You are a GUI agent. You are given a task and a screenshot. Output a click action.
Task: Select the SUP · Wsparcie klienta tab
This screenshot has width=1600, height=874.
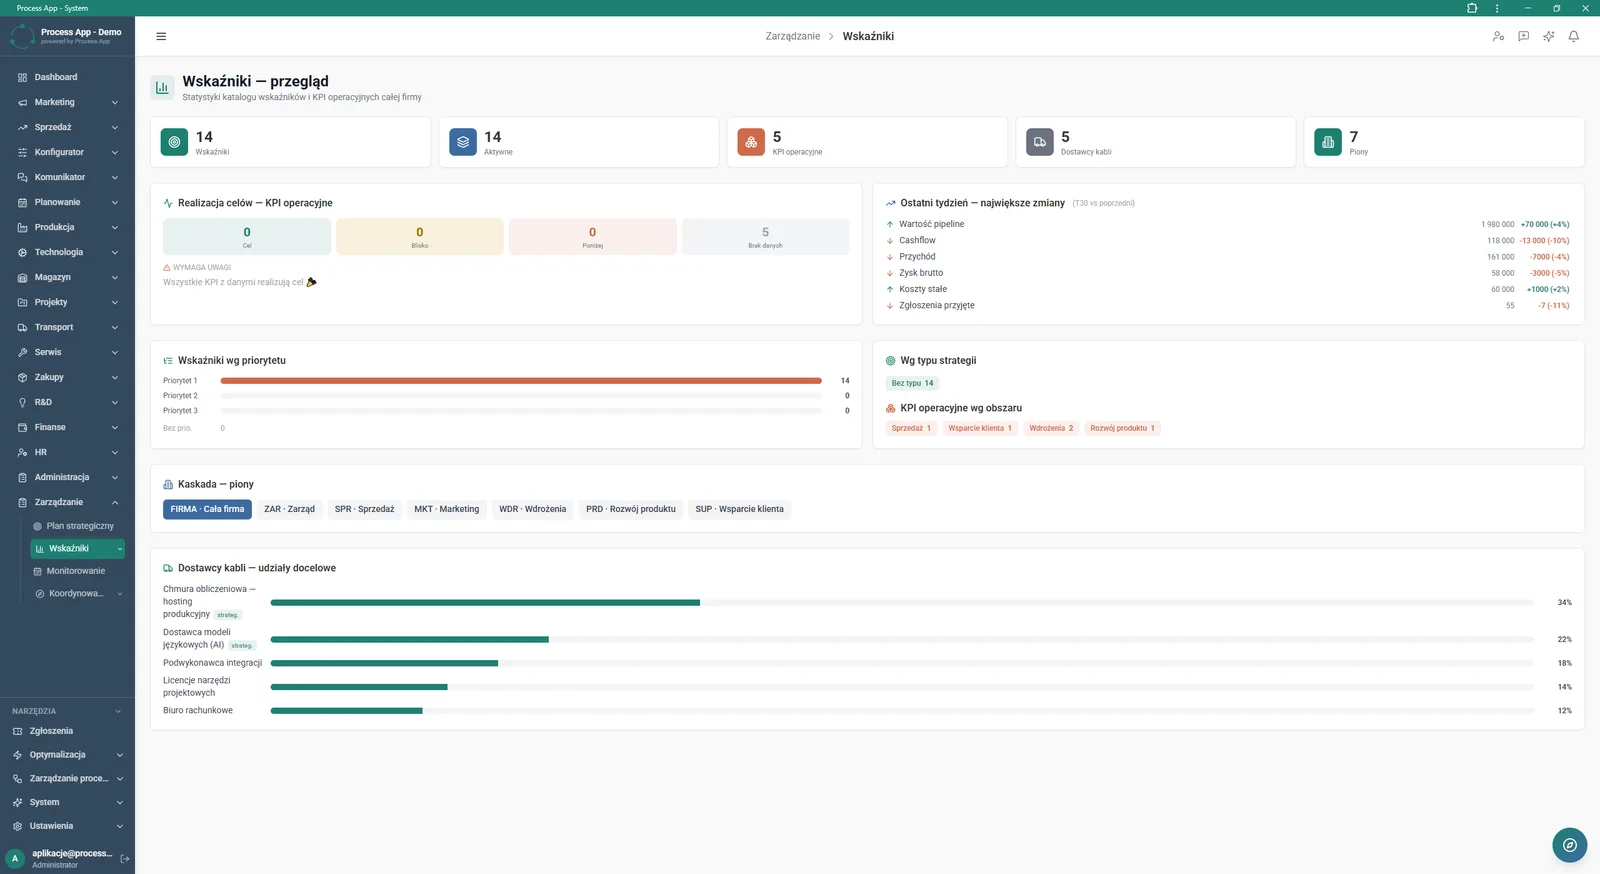(739, 509)
